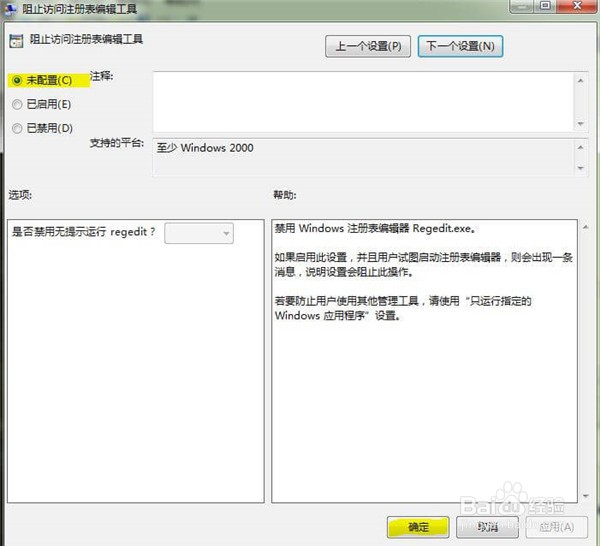Click the policy setting icon beside the heading
Screen dimensions: 600x546
[16, 41]
